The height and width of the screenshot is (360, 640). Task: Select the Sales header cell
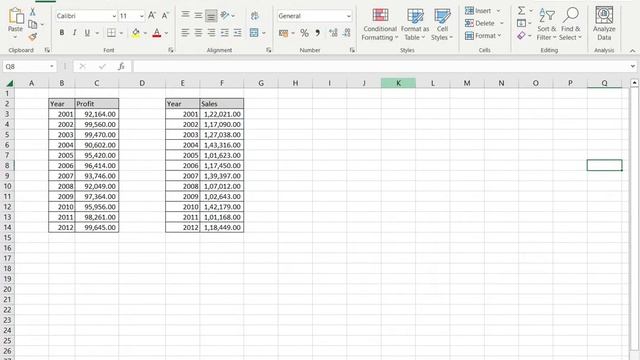222,104
